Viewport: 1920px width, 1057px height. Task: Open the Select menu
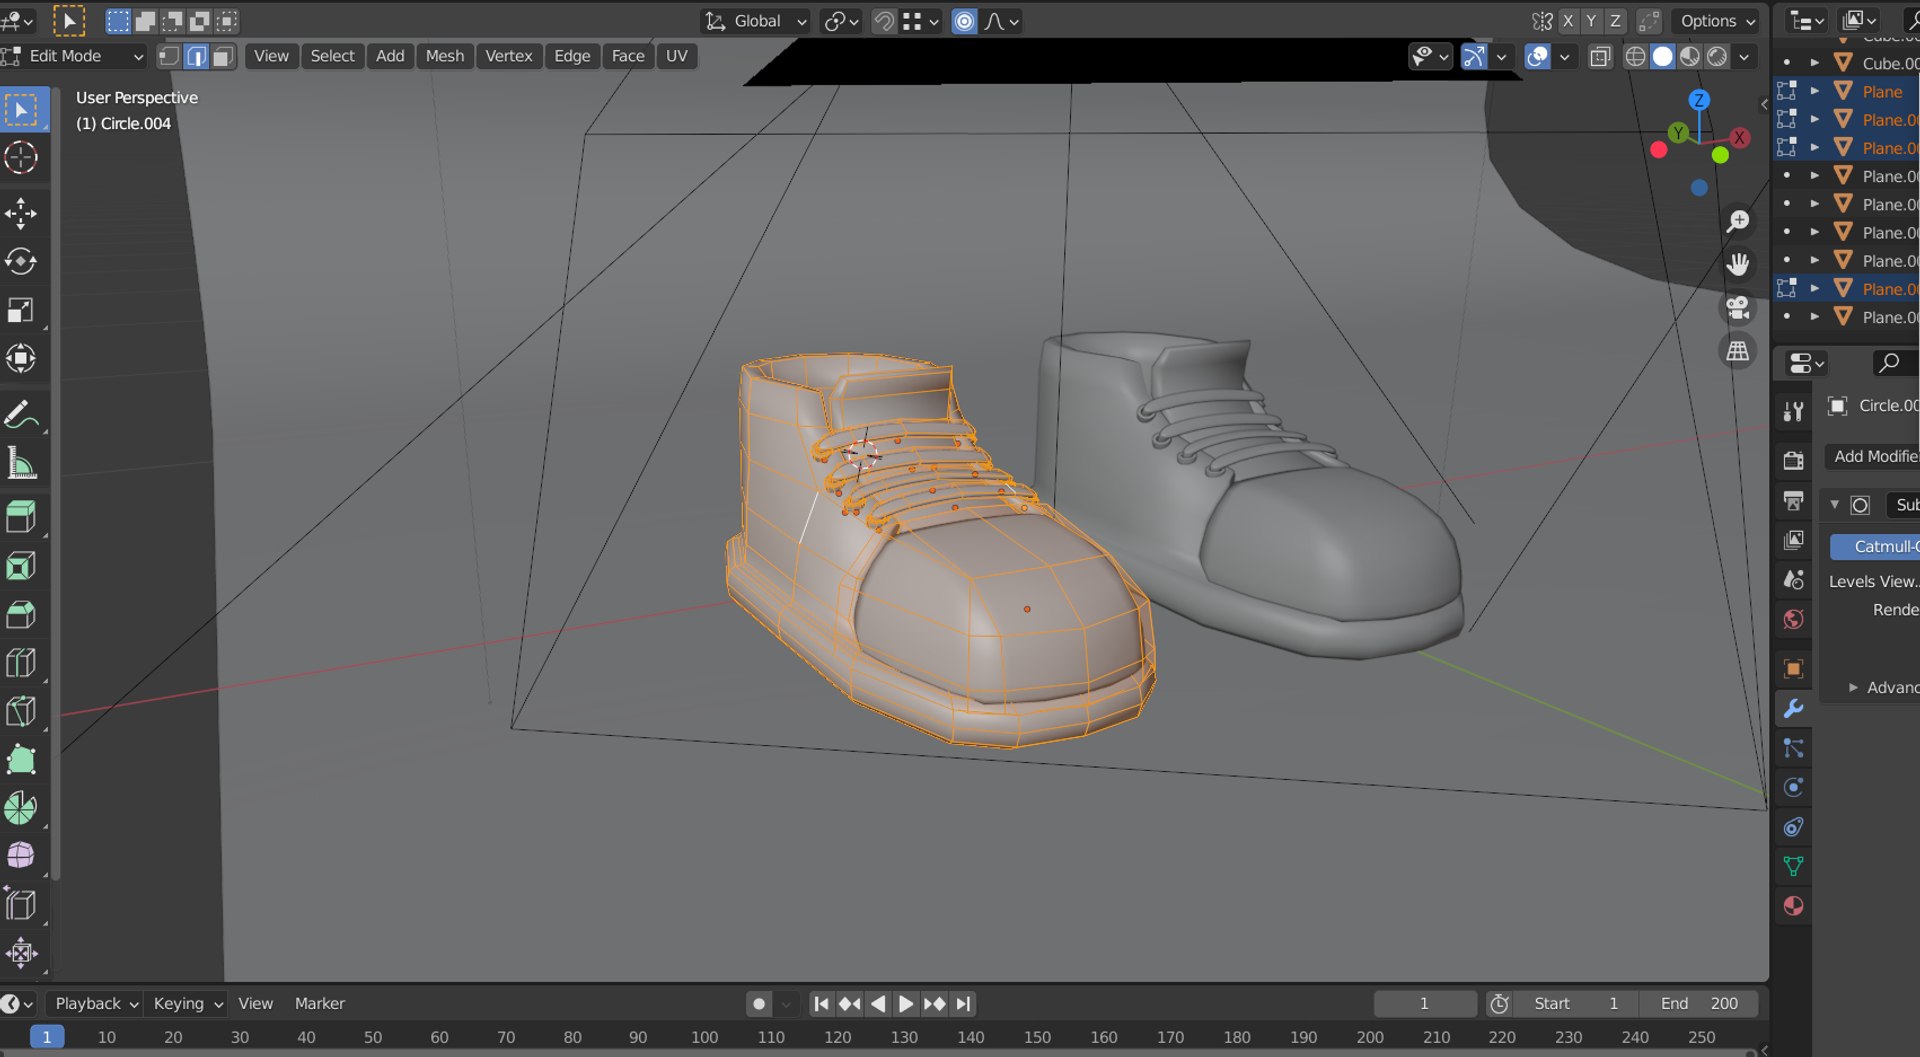tap(332, 56)
